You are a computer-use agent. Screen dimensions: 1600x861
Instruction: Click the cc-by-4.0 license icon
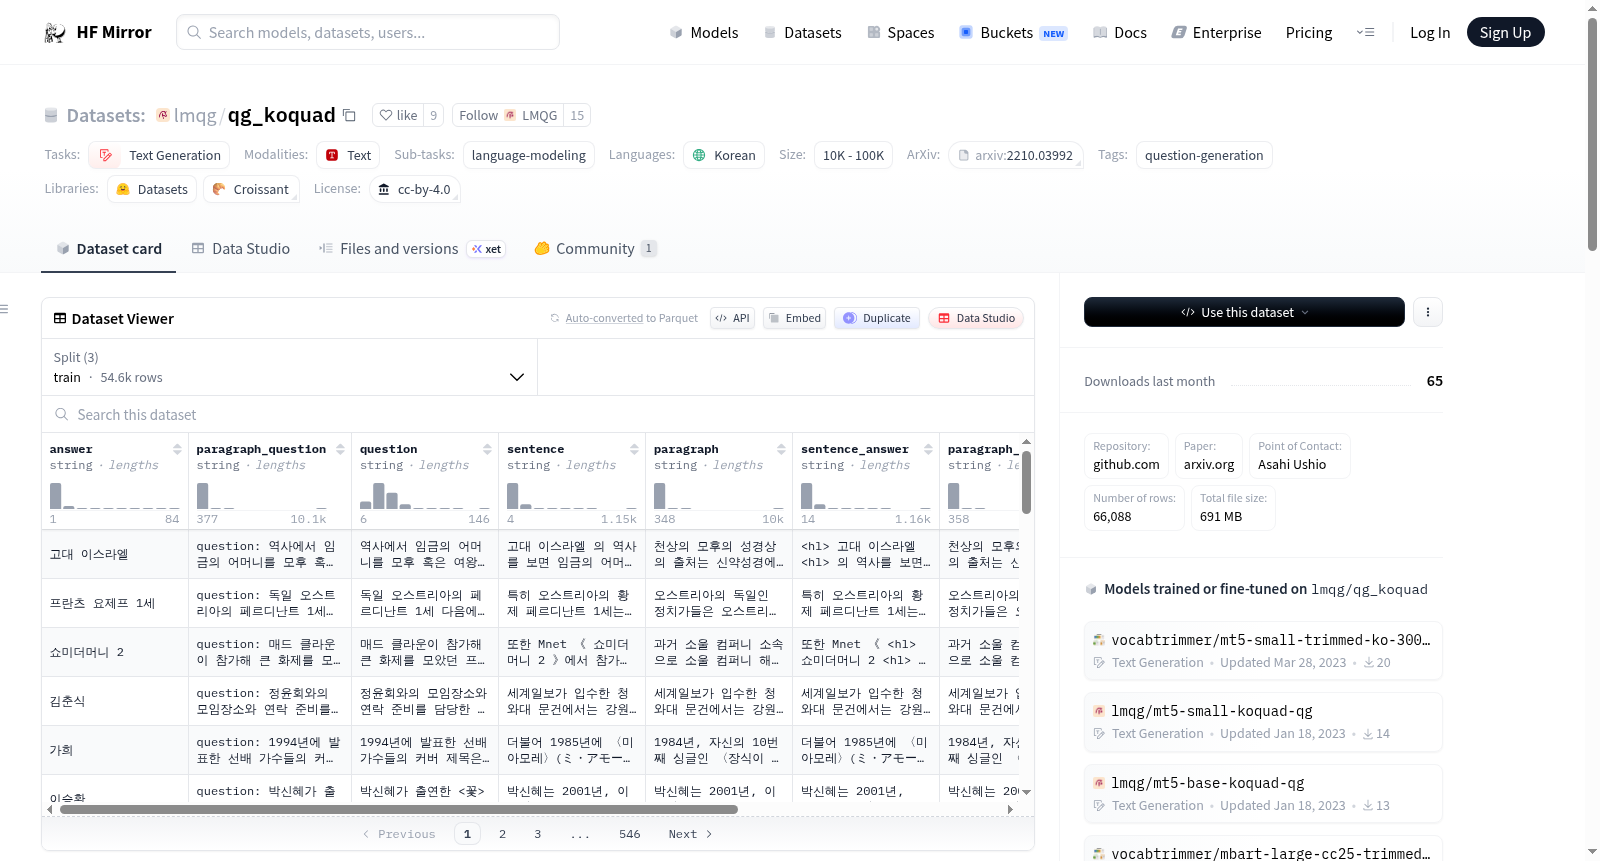click(x=384, y=189)
